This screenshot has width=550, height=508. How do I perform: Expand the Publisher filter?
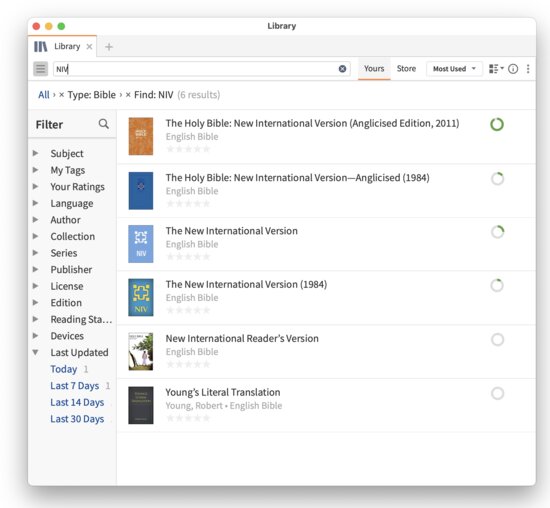pos(35,269)
